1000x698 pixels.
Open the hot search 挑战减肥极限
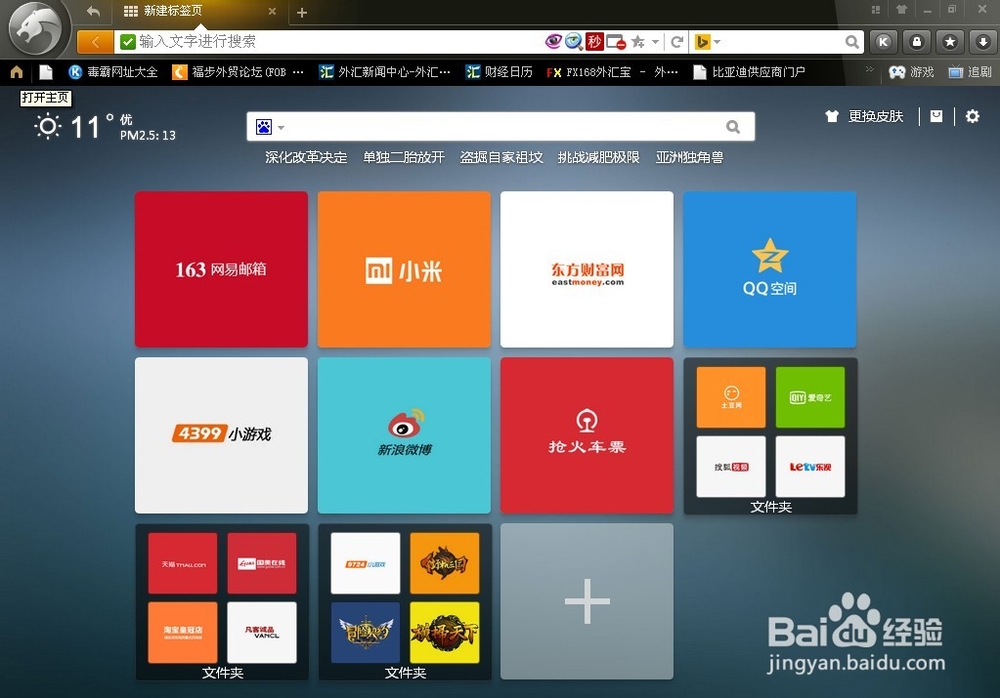[598, 157]
